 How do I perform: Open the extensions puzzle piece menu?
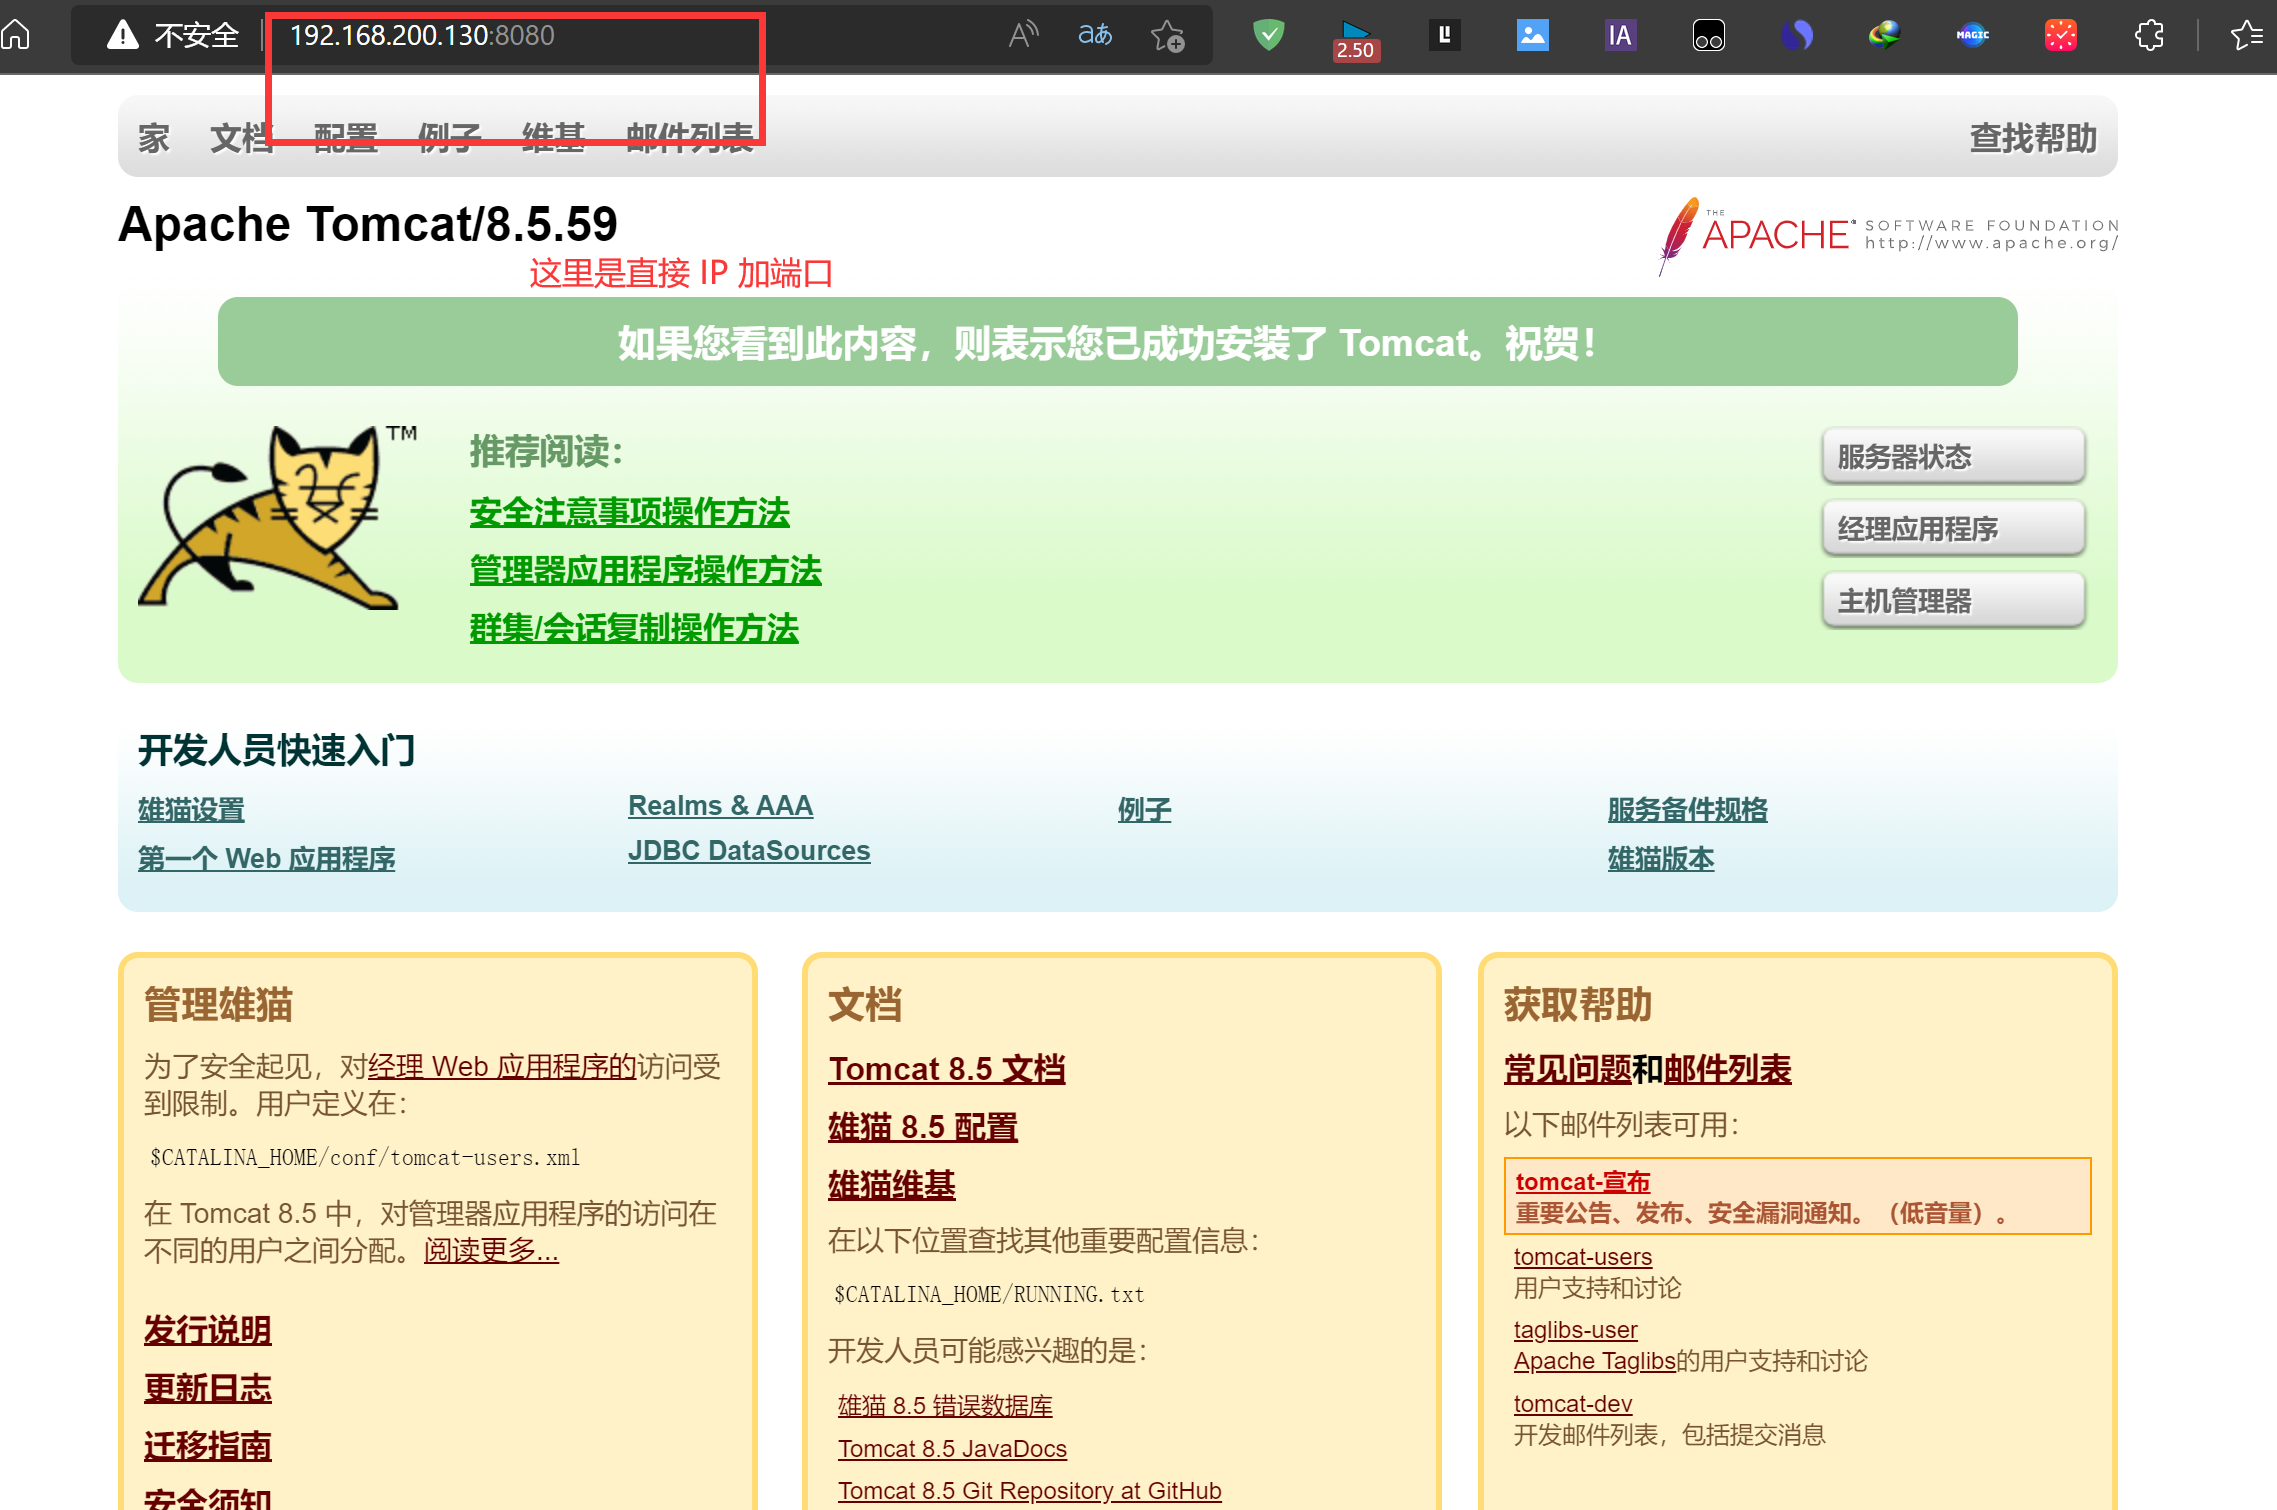2149,35
